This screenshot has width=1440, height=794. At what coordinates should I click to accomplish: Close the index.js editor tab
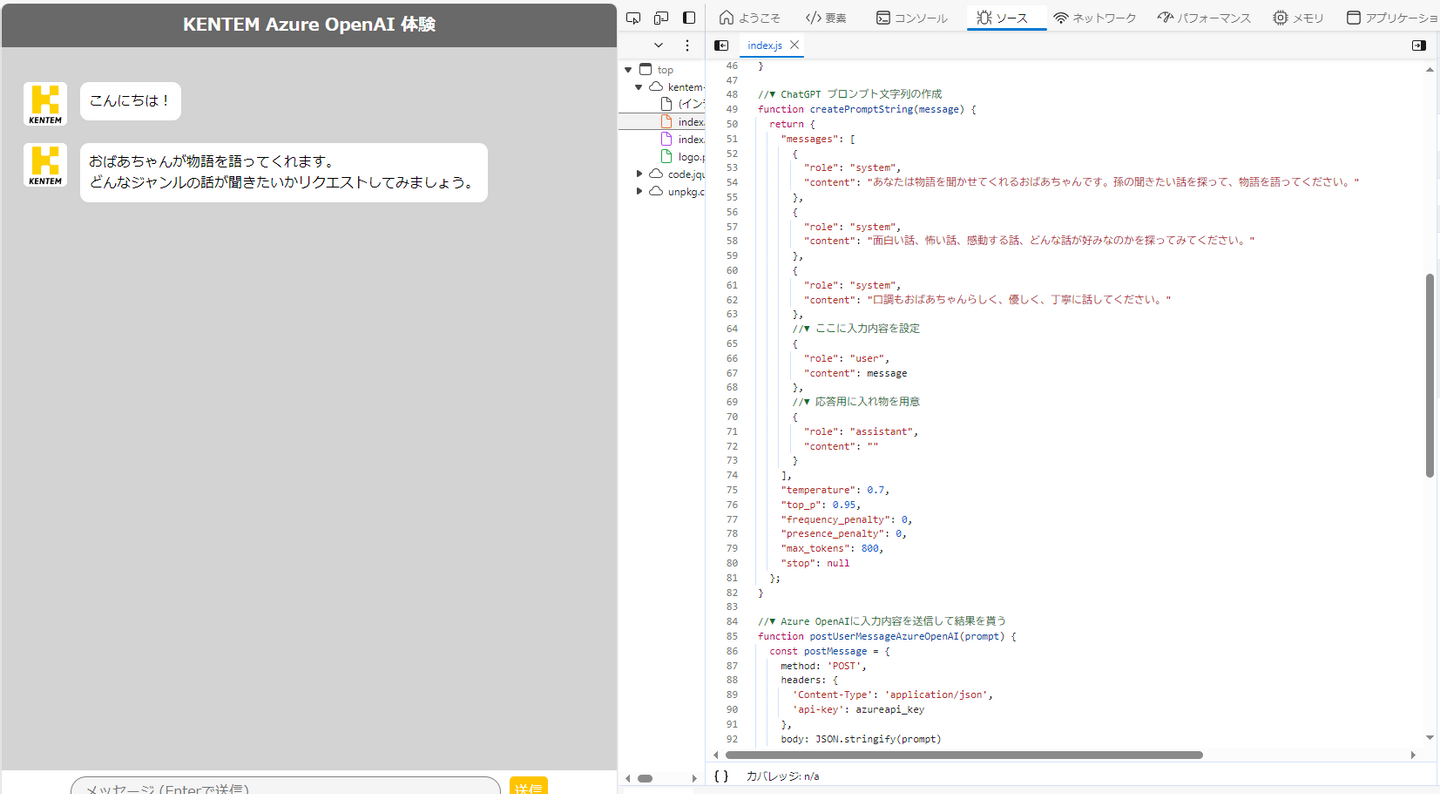point(794,45)
